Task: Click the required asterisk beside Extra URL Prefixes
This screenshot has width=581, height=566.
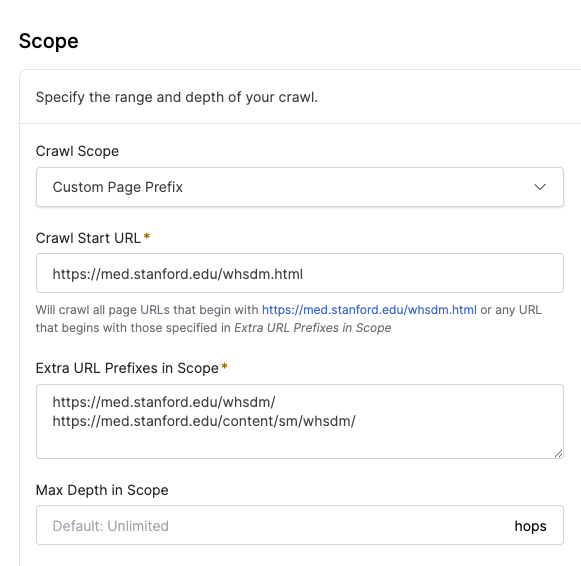Action: click(224, 366)
